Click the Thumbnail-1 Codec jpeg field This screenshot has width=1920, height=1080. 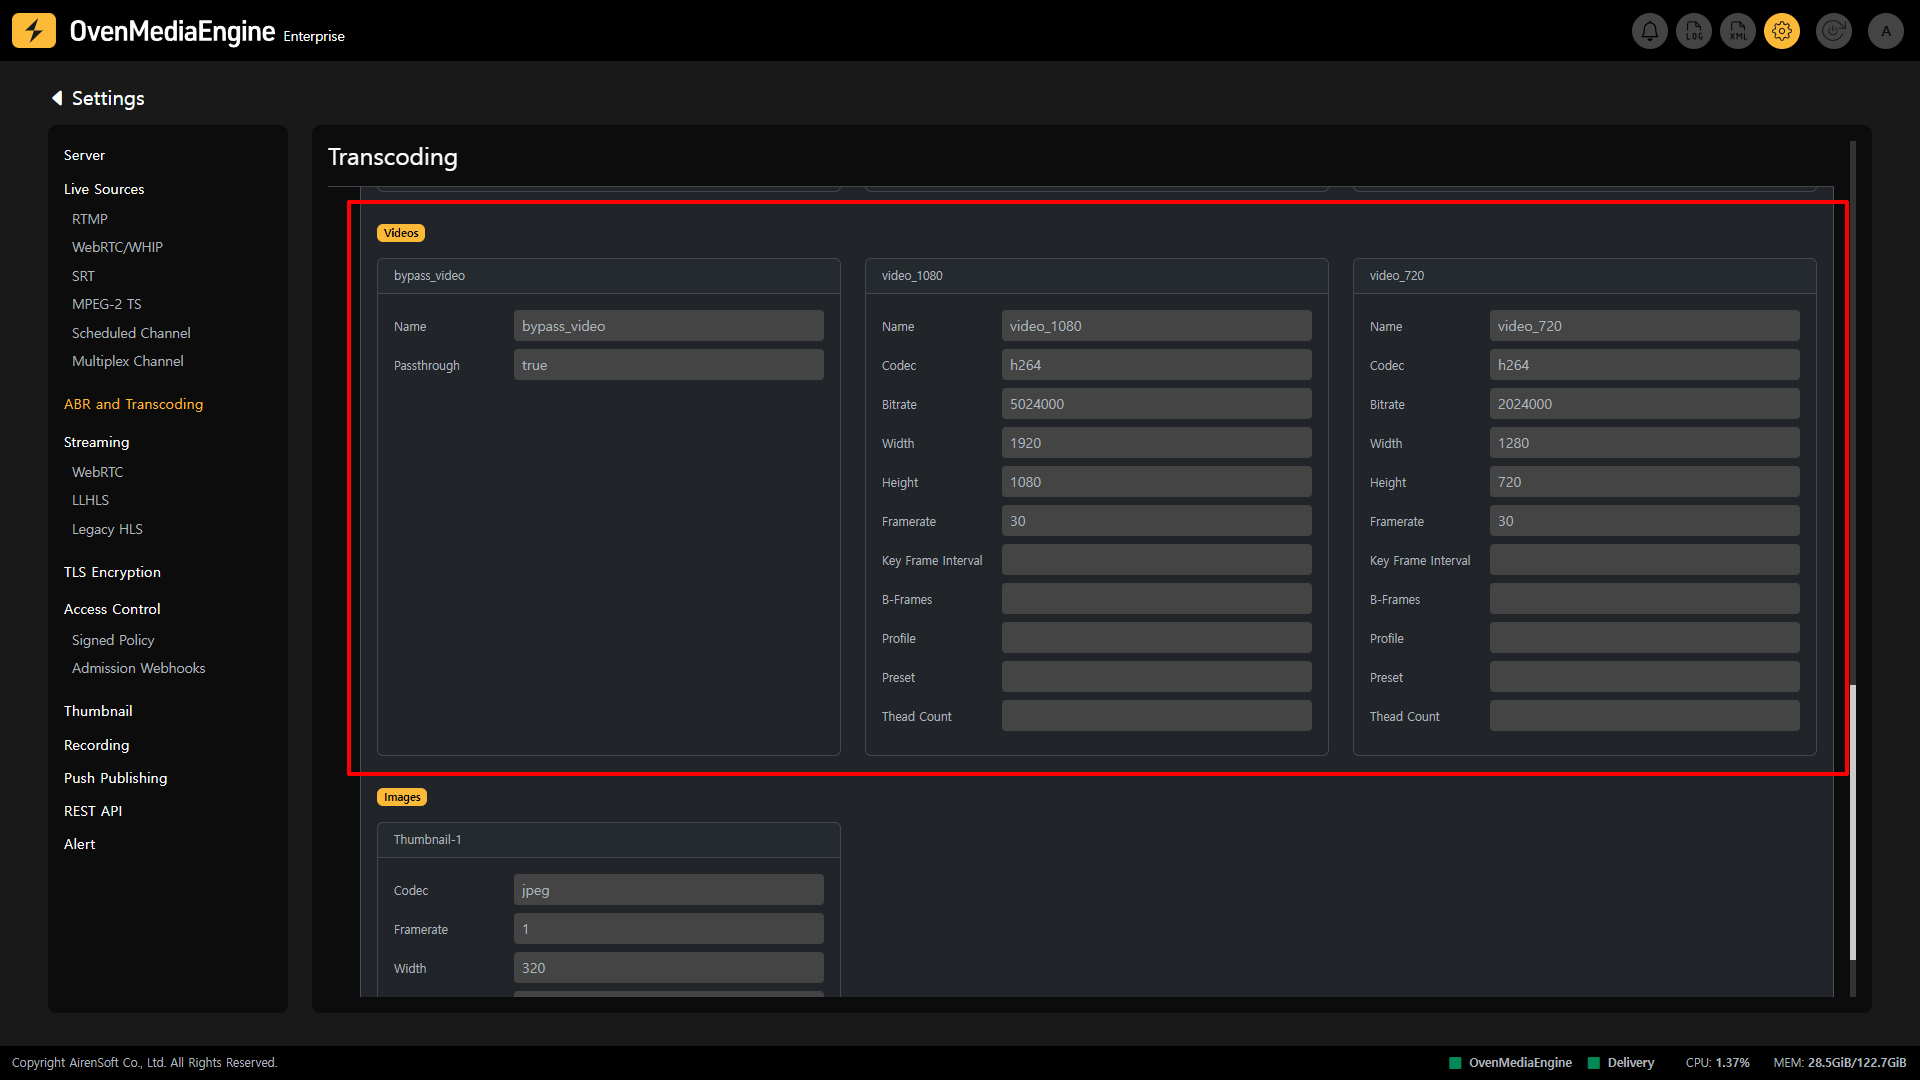point(668,890)
